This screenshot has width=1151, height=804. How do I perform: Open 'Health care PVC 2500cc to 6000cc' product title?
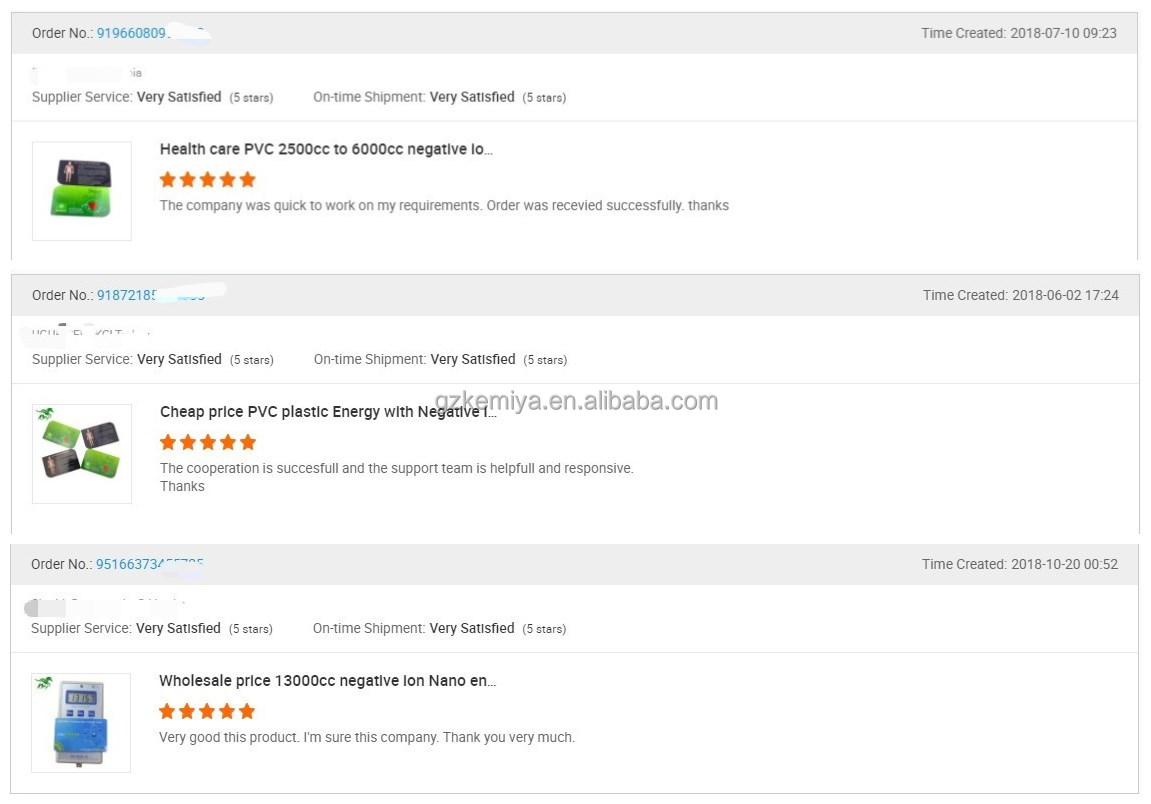326,149
